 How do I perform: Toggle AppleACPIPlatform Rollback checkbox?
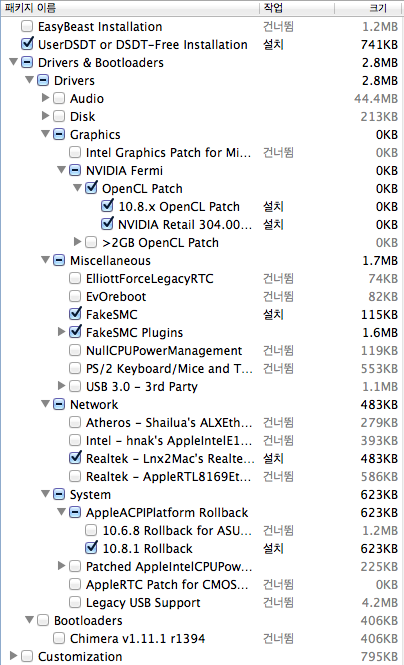coord(75,512)
